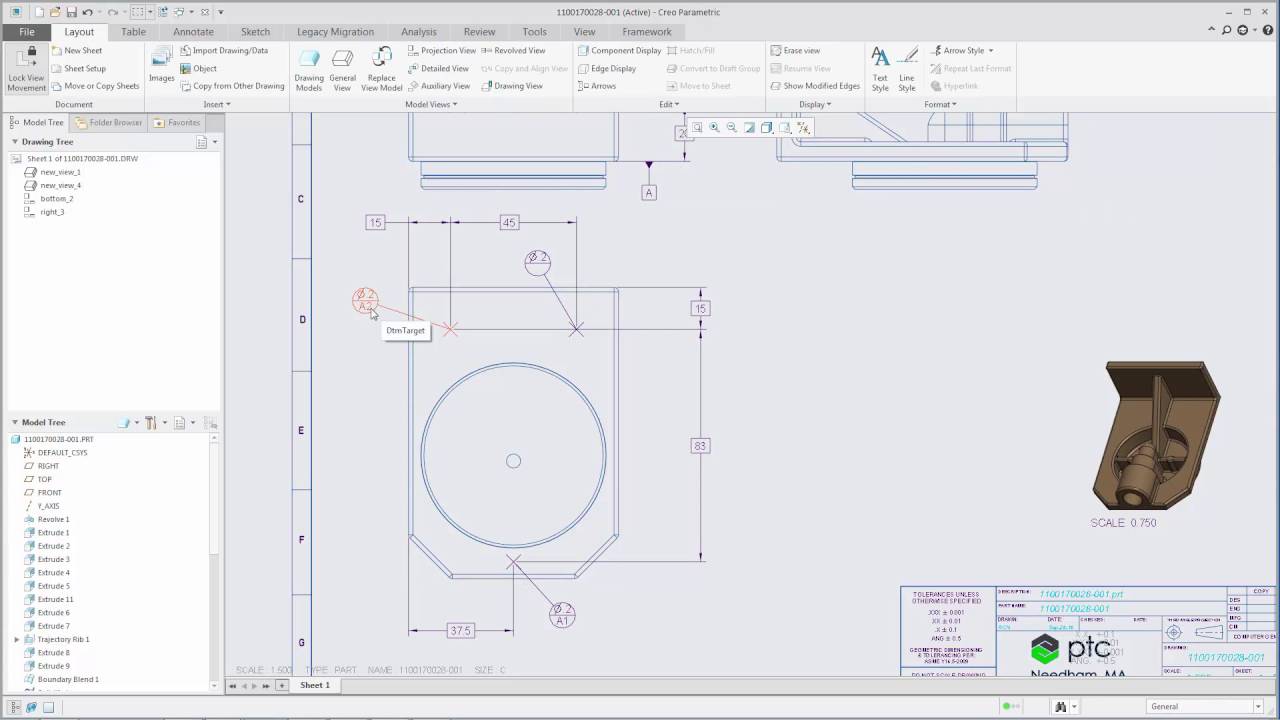Collapse the Drawing Tree panel

(x=15, y=142)
